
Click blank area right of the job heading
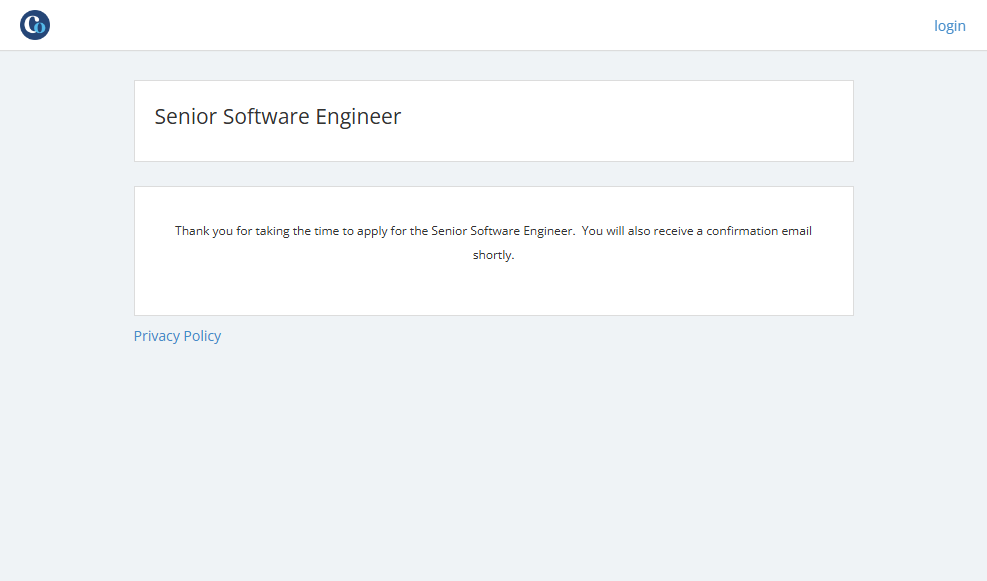[x=650, y=120]
